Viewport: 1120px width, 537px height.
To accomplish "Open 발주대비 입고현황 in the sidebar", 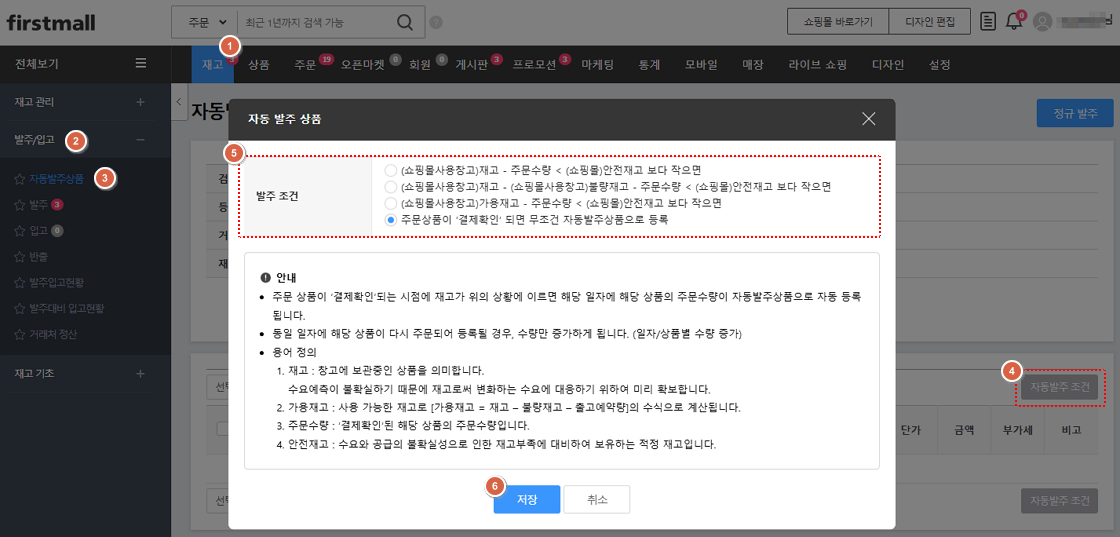I will point(67,308).
